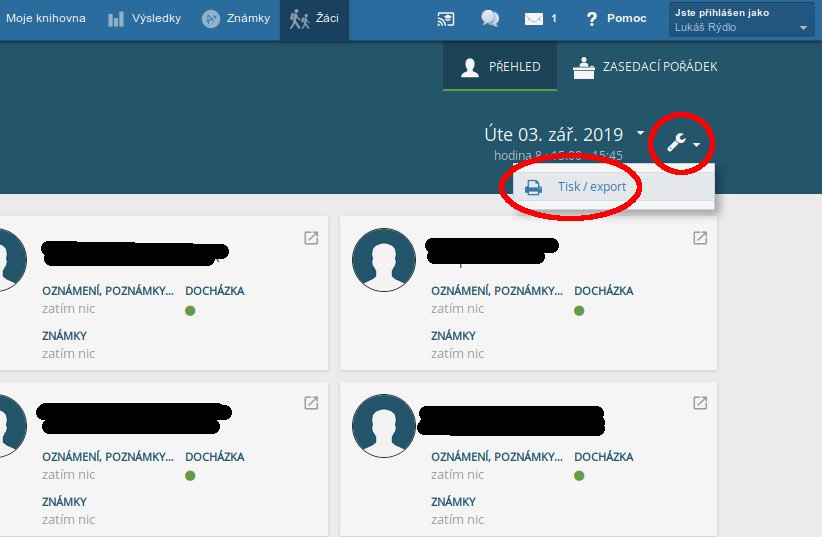822x537 pixels.
Task: Switch to the Přehled tab
Action: click(x=501, y=67)
